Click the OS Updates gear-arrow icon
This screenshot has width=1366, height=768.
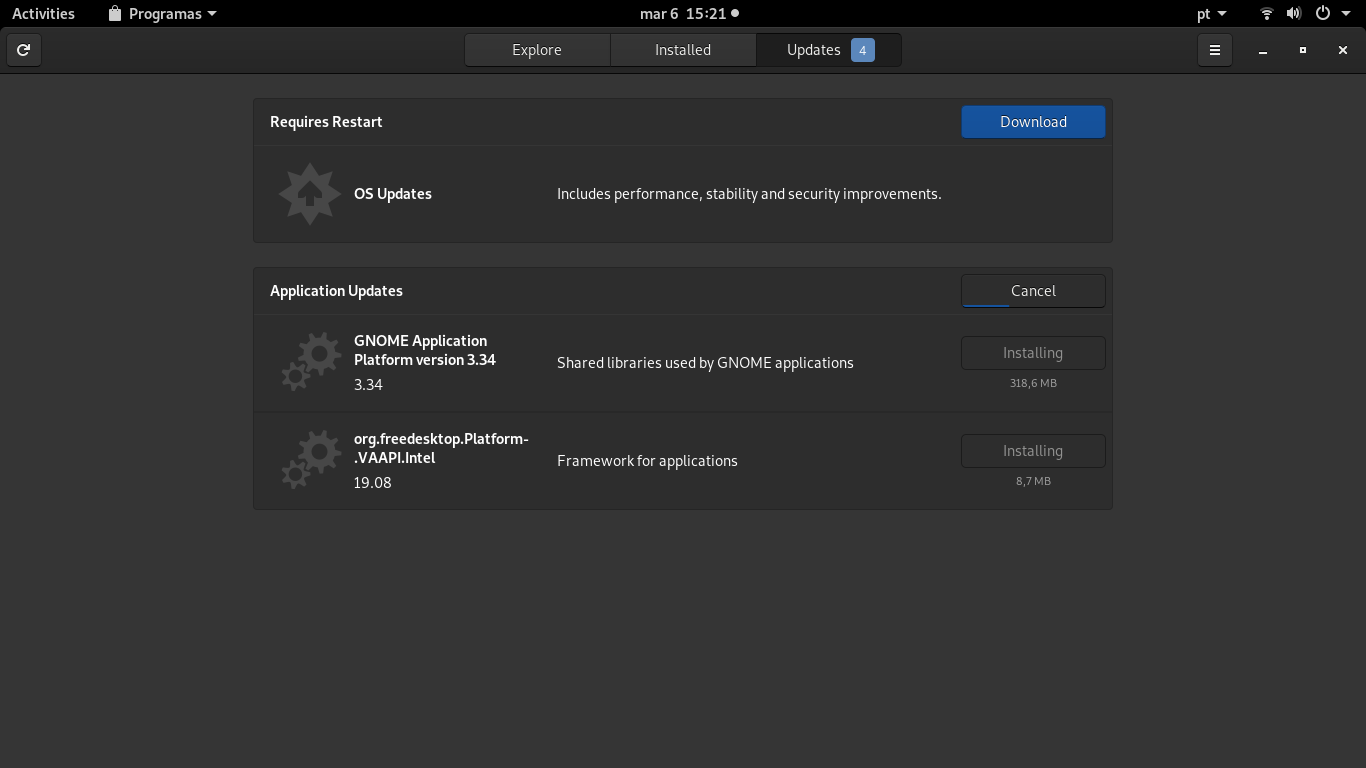click(x=310, y=194)
